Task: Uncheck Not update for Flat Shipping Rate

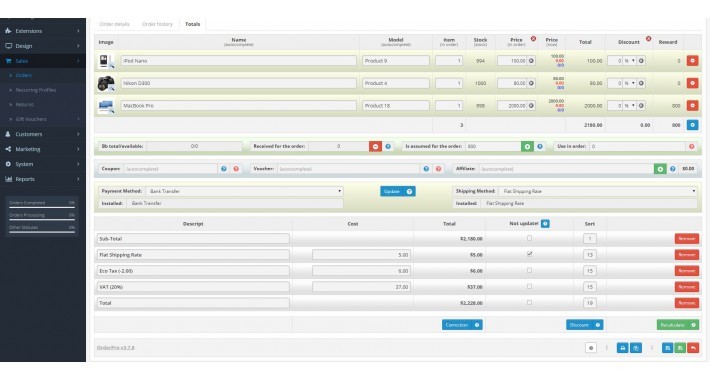Action: click(529, 254)
